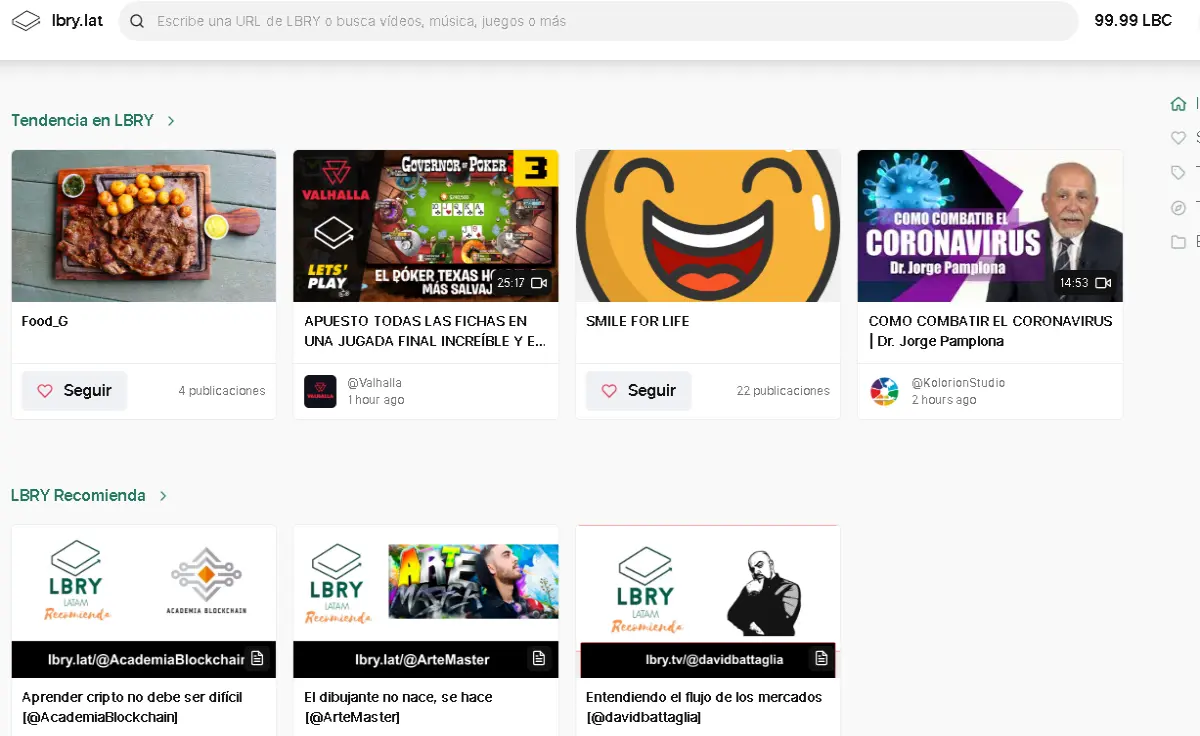Click the 1 hour ago timestamp
Image resolution: width=1200 pixels, height=736 pixels.
(x=376, y=400)
